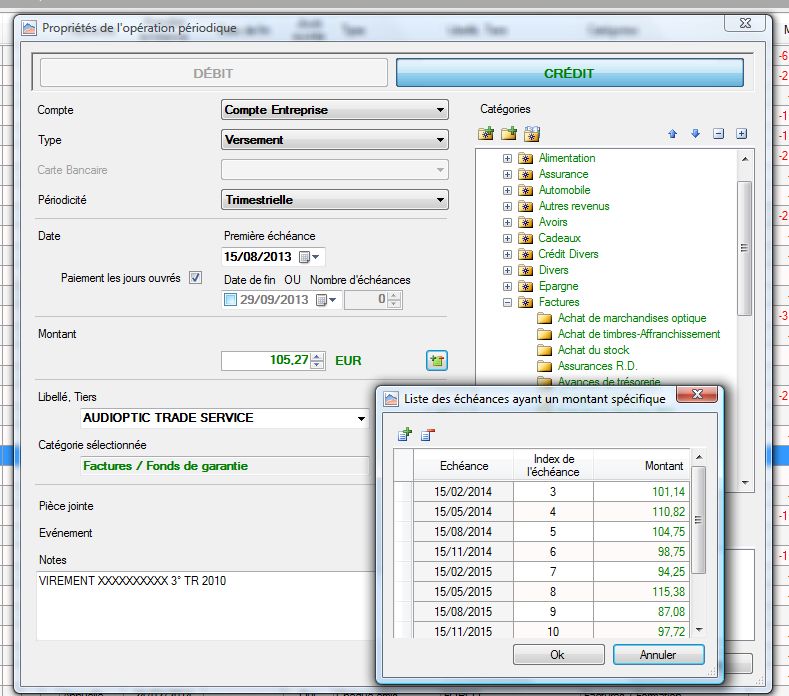Screen dimensions: 789x696
Task: Remove the selected échéance row
Action: coord(427,434)
